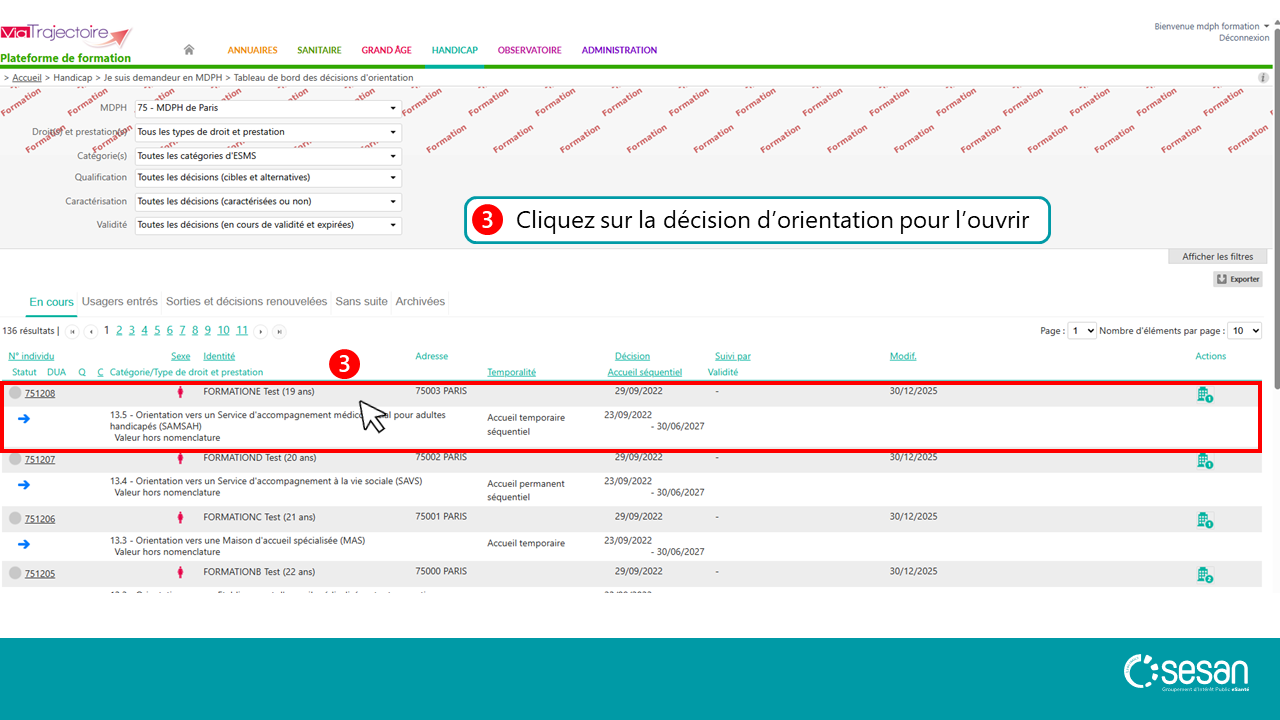
Task: Open the Archivées tab
Action: click(x=420, y=302)
